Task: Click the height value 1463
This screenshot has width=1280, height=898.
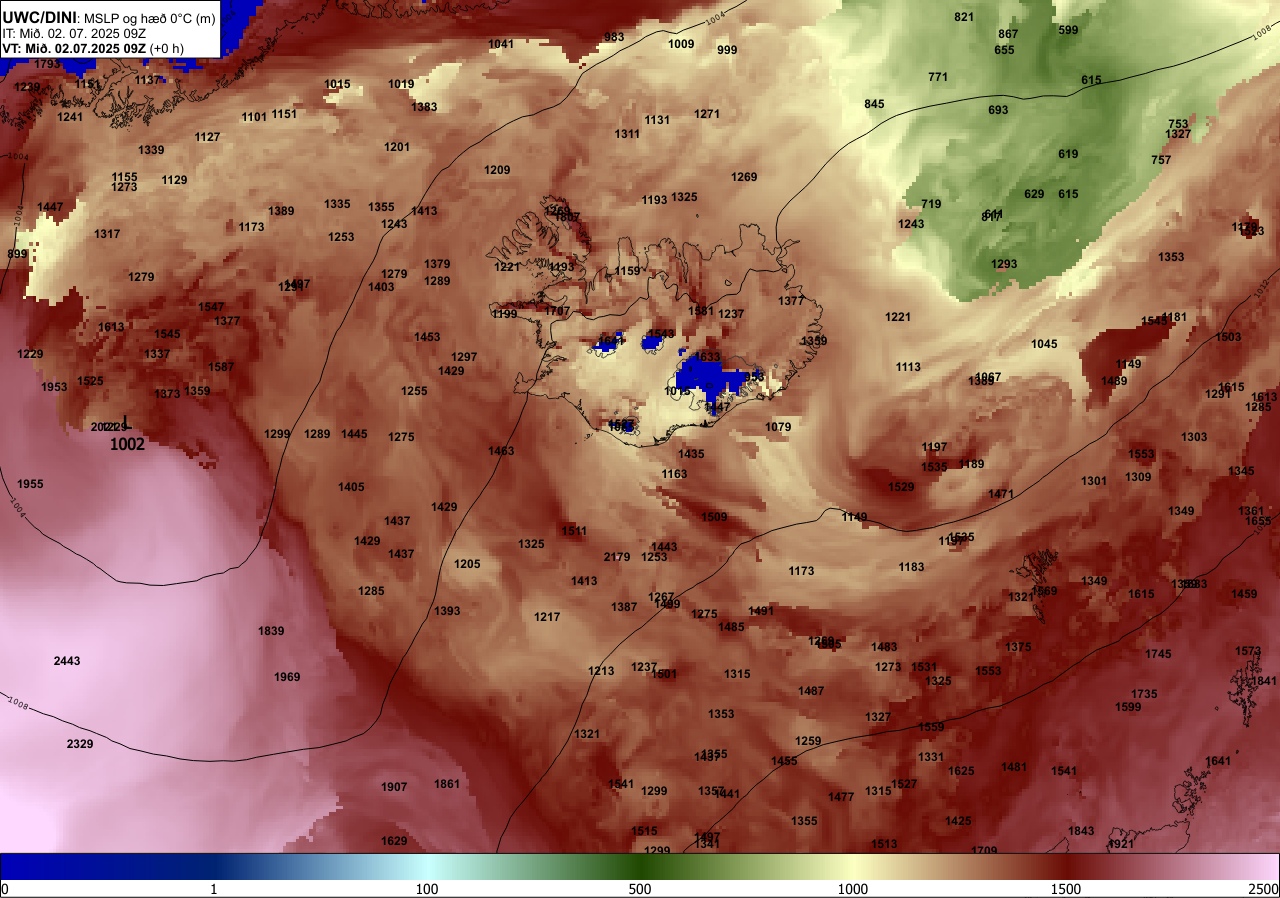Action: click(501, 451)
